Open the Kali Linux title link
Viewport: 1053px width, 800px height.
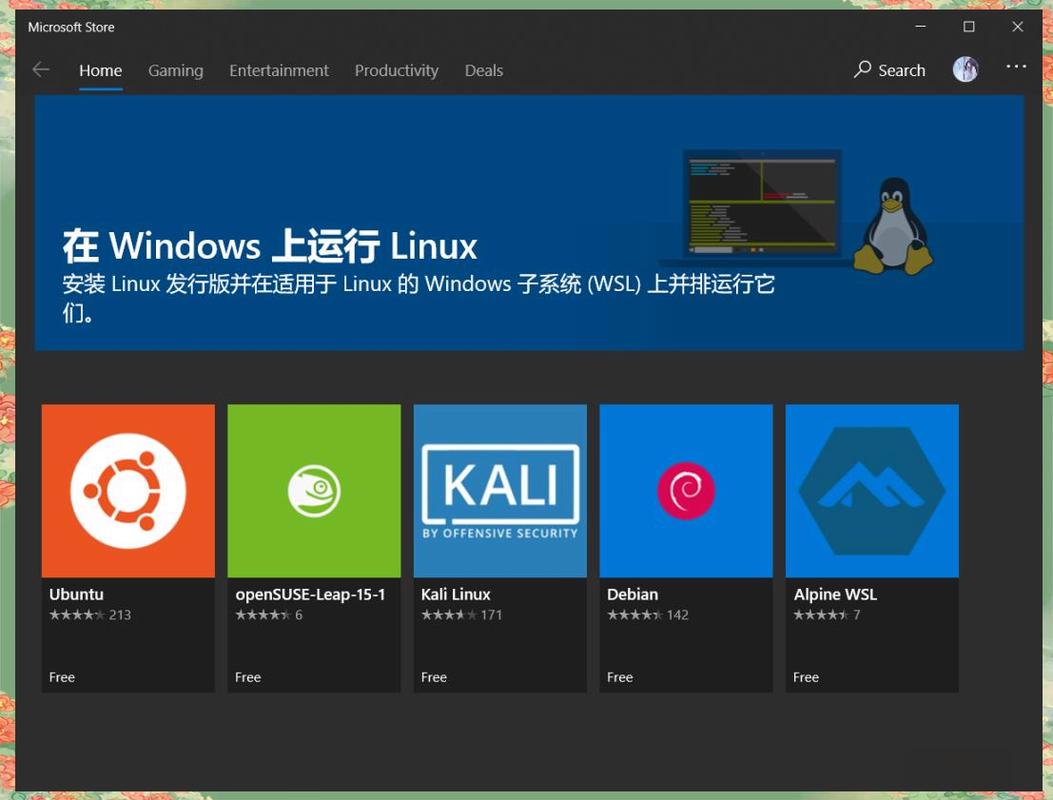(x=455, y=594)
